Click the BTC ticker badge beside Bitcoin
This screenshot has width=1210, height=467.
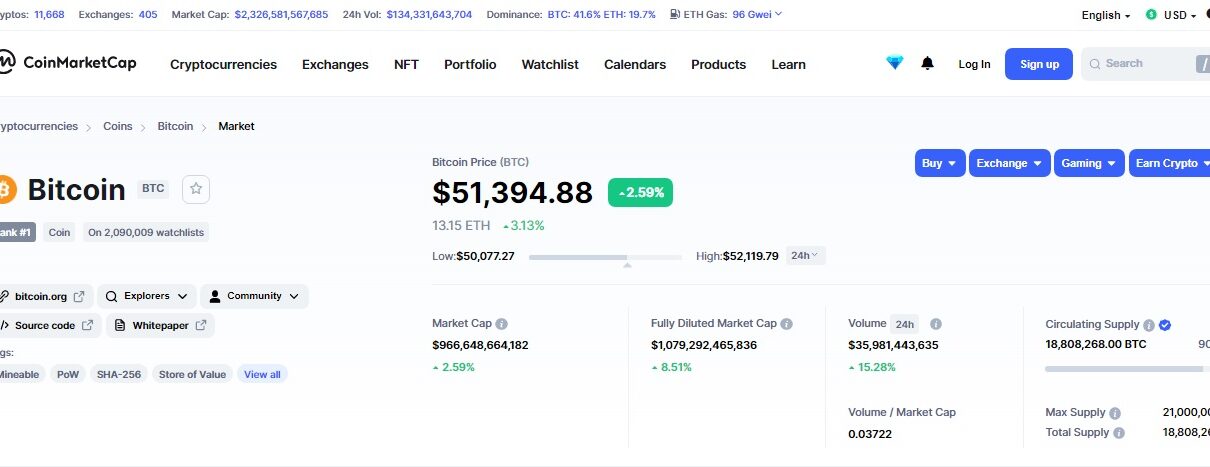click(153, 188)
